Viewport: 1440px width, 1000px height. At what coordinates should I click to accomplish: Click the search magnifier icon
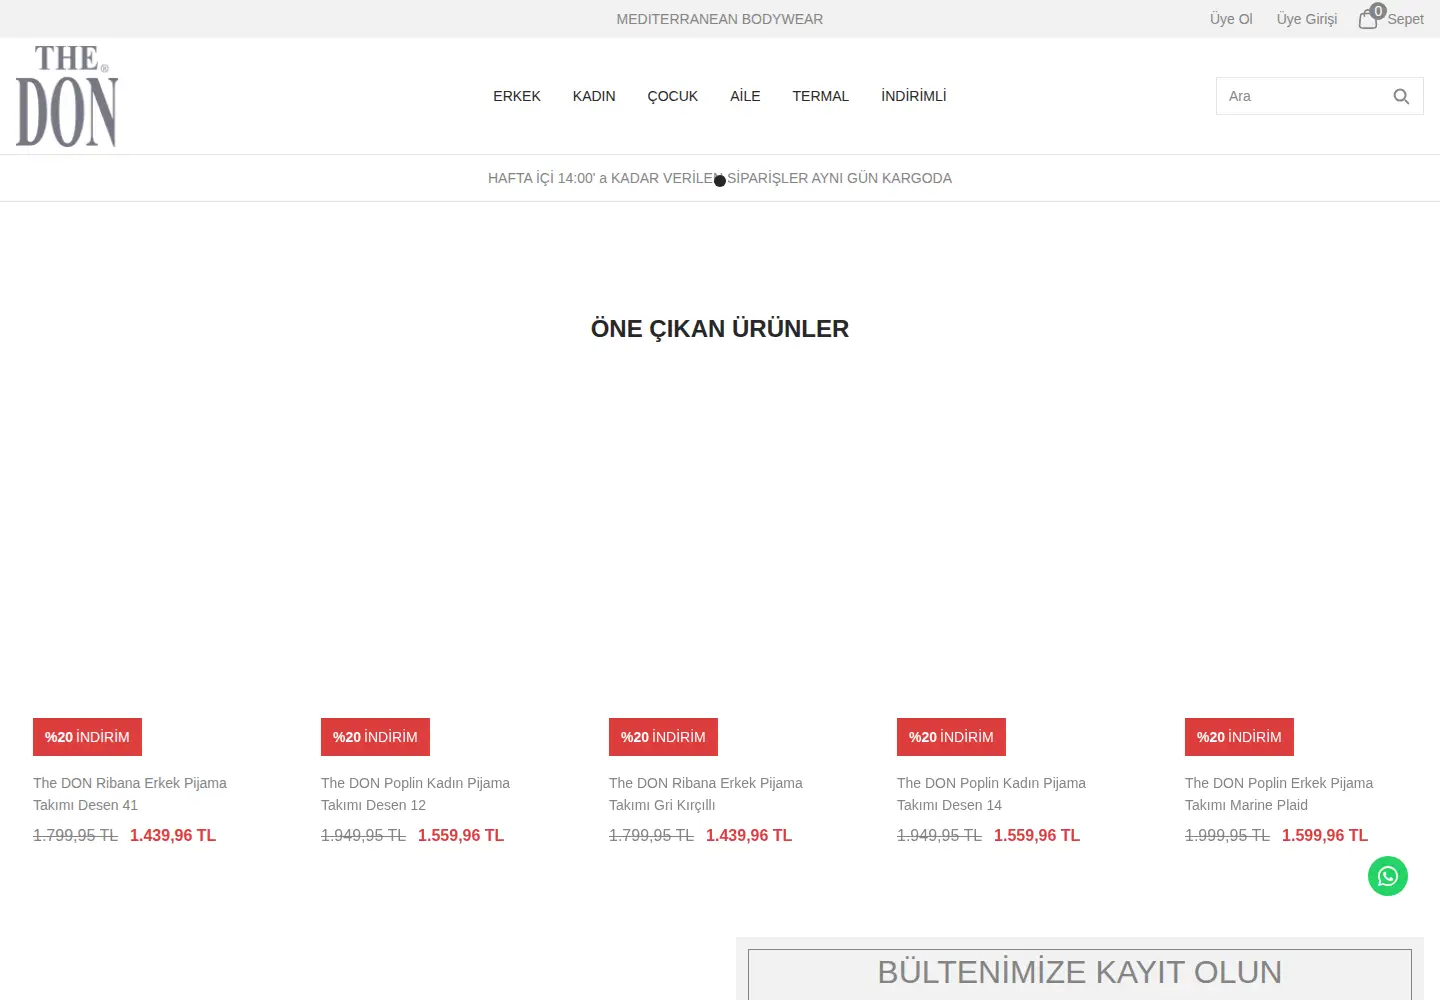(x=1401, y=96)
